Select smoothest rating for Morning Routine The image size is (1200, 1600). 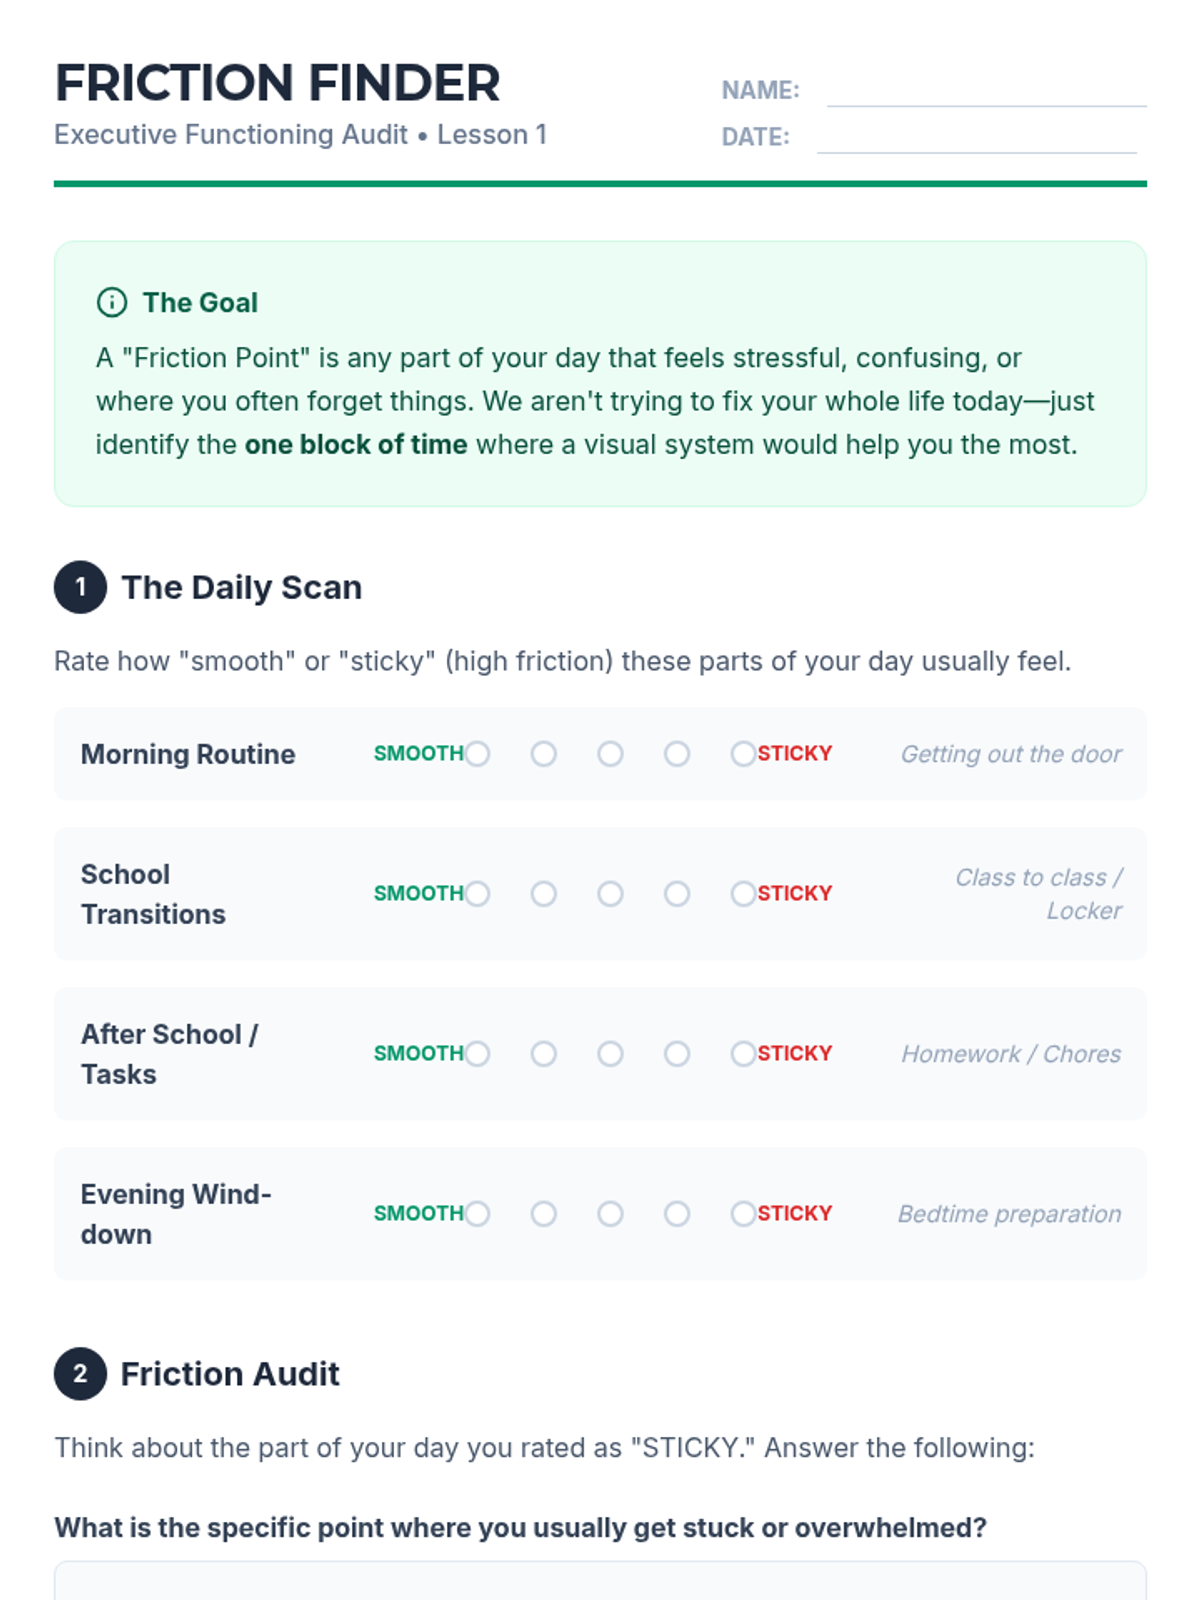point(478,754)
